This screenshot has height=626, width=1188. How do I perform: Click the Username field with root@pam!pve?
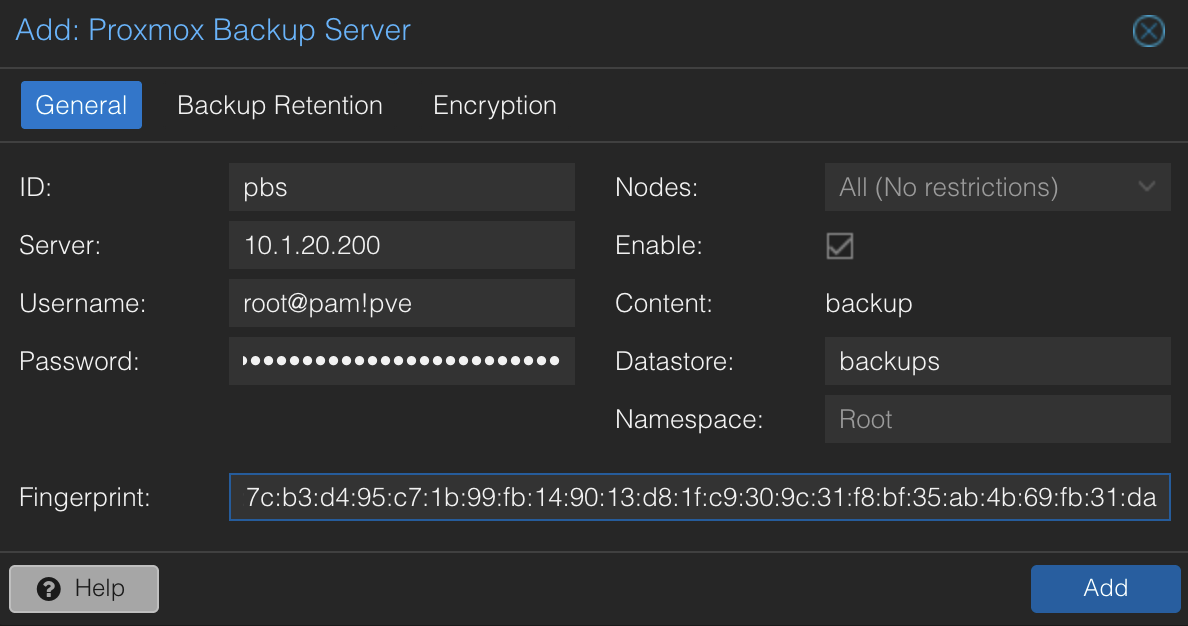(x=401, y=303)
